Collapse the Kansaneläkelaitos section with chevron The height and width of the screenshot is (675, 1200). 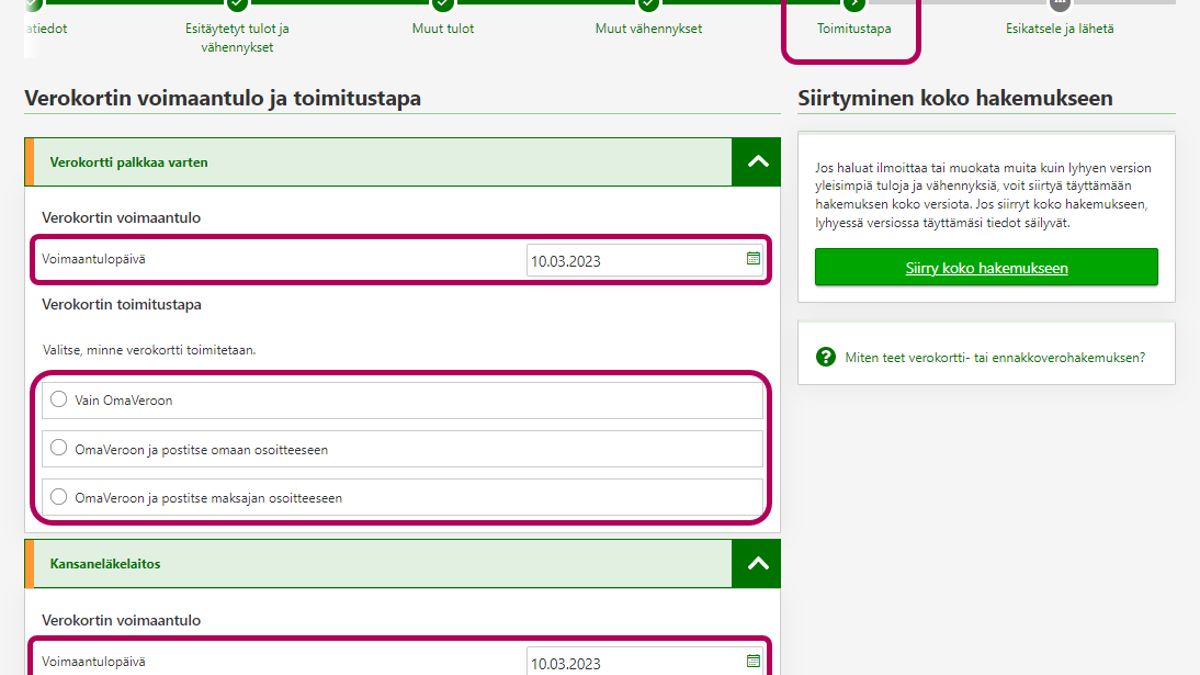[x=757, y=564]
